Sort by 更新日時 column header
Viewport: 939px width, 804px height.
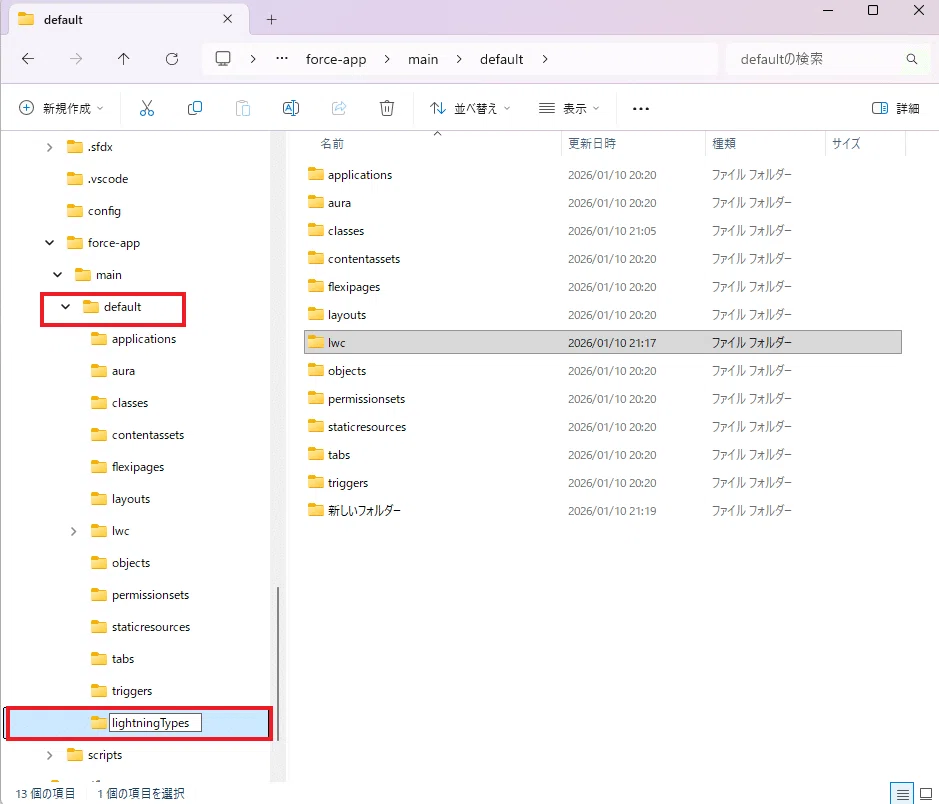592,144
